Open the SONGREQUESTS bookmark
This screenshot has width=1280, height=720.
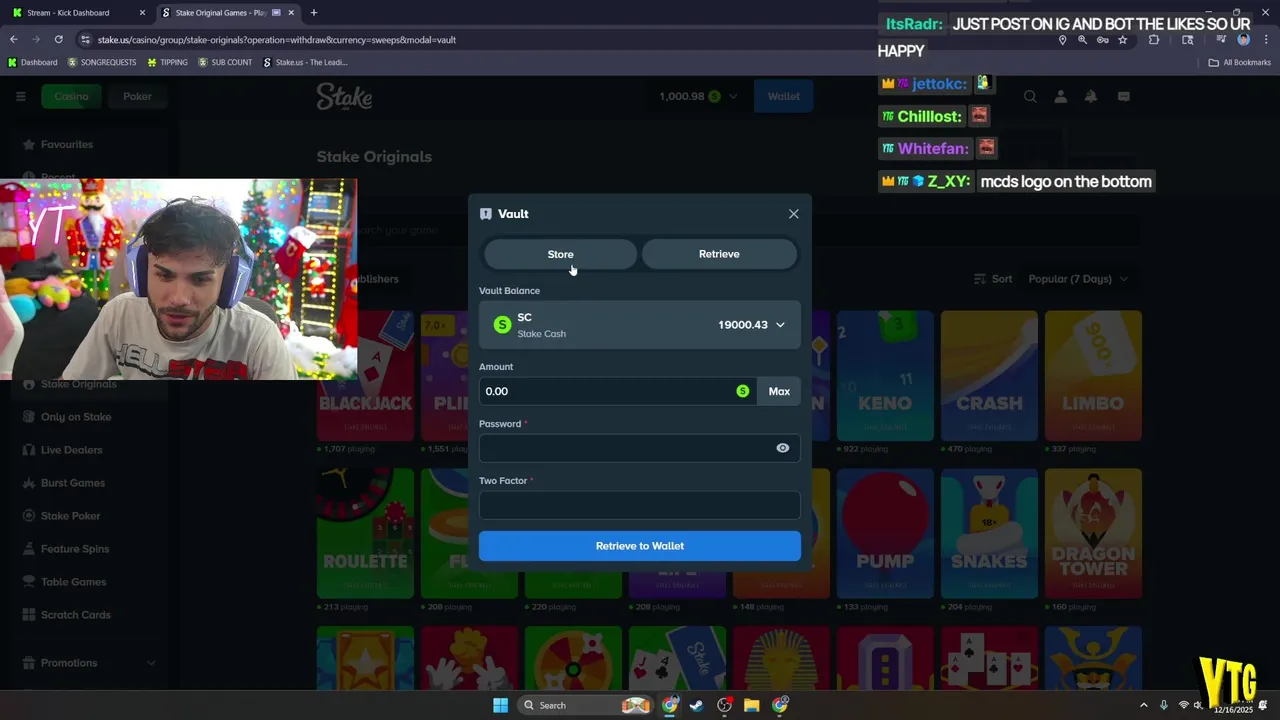point(102,62)
